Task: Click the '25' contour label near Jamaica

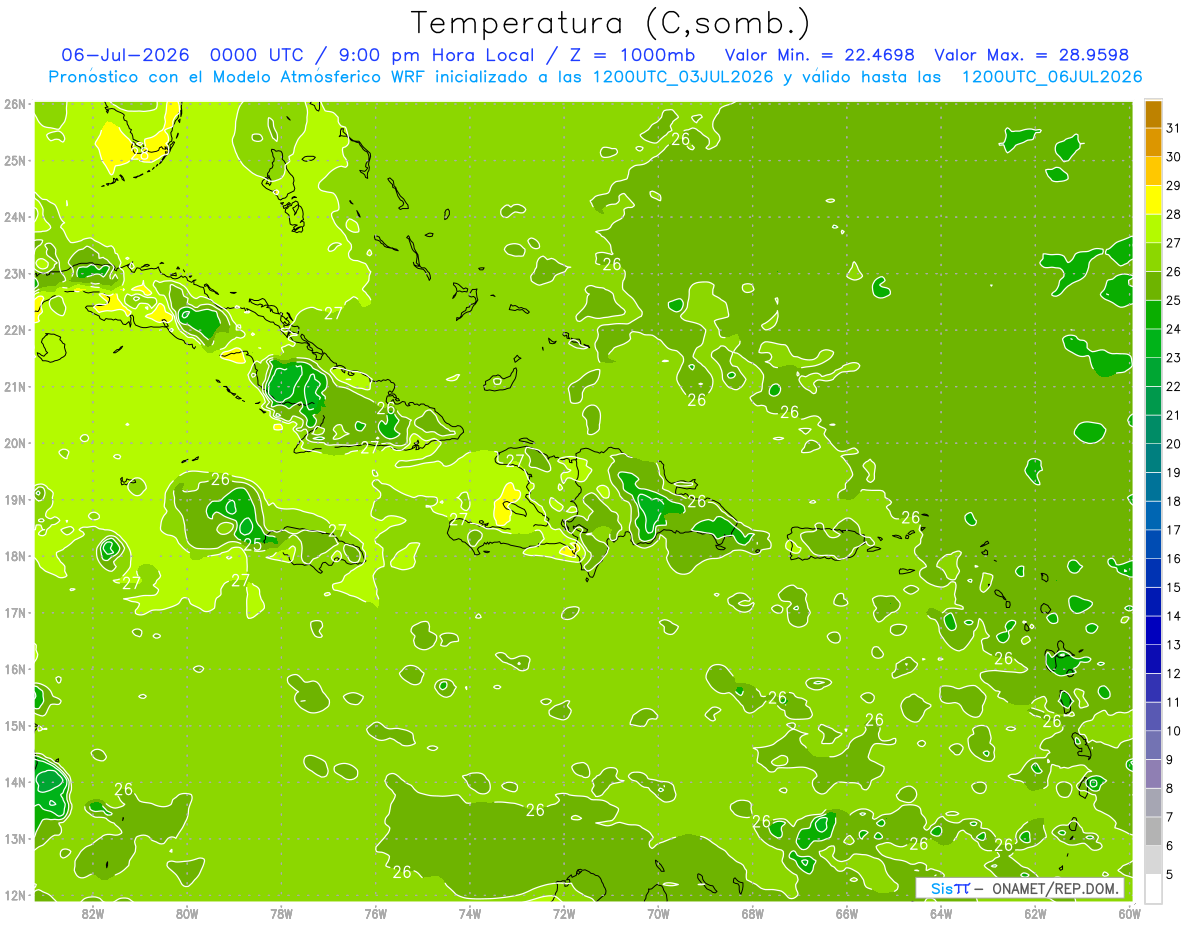Action: point(252,545)
